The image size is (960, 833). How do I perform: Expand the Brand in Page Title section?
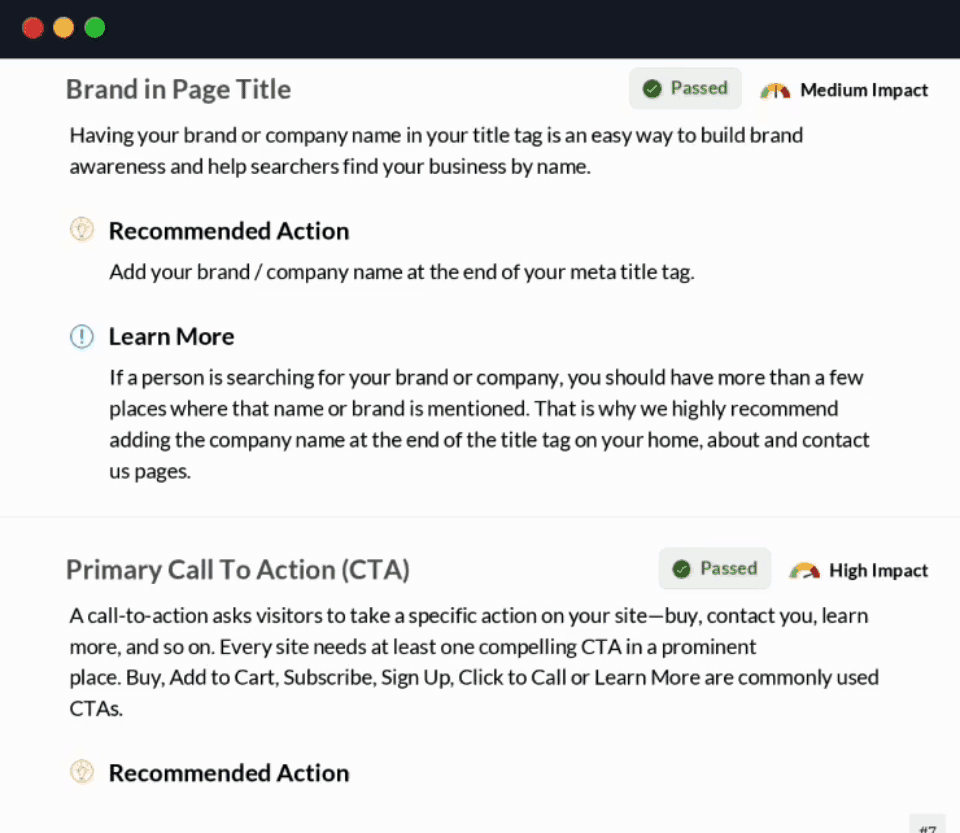point(178,89)
